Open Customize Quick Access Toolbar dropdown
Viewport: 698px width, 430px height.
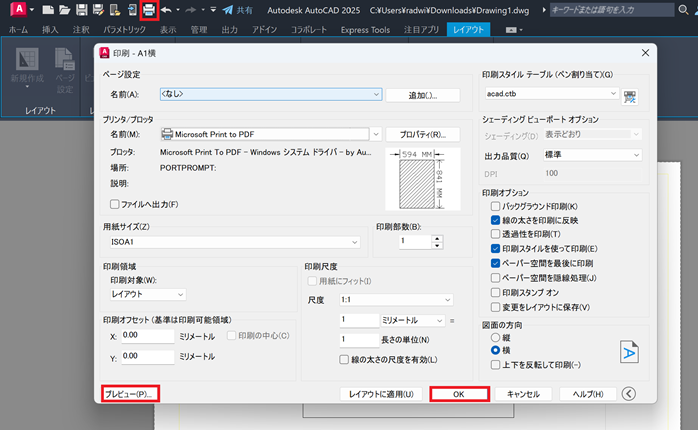[x=213, y=10]
